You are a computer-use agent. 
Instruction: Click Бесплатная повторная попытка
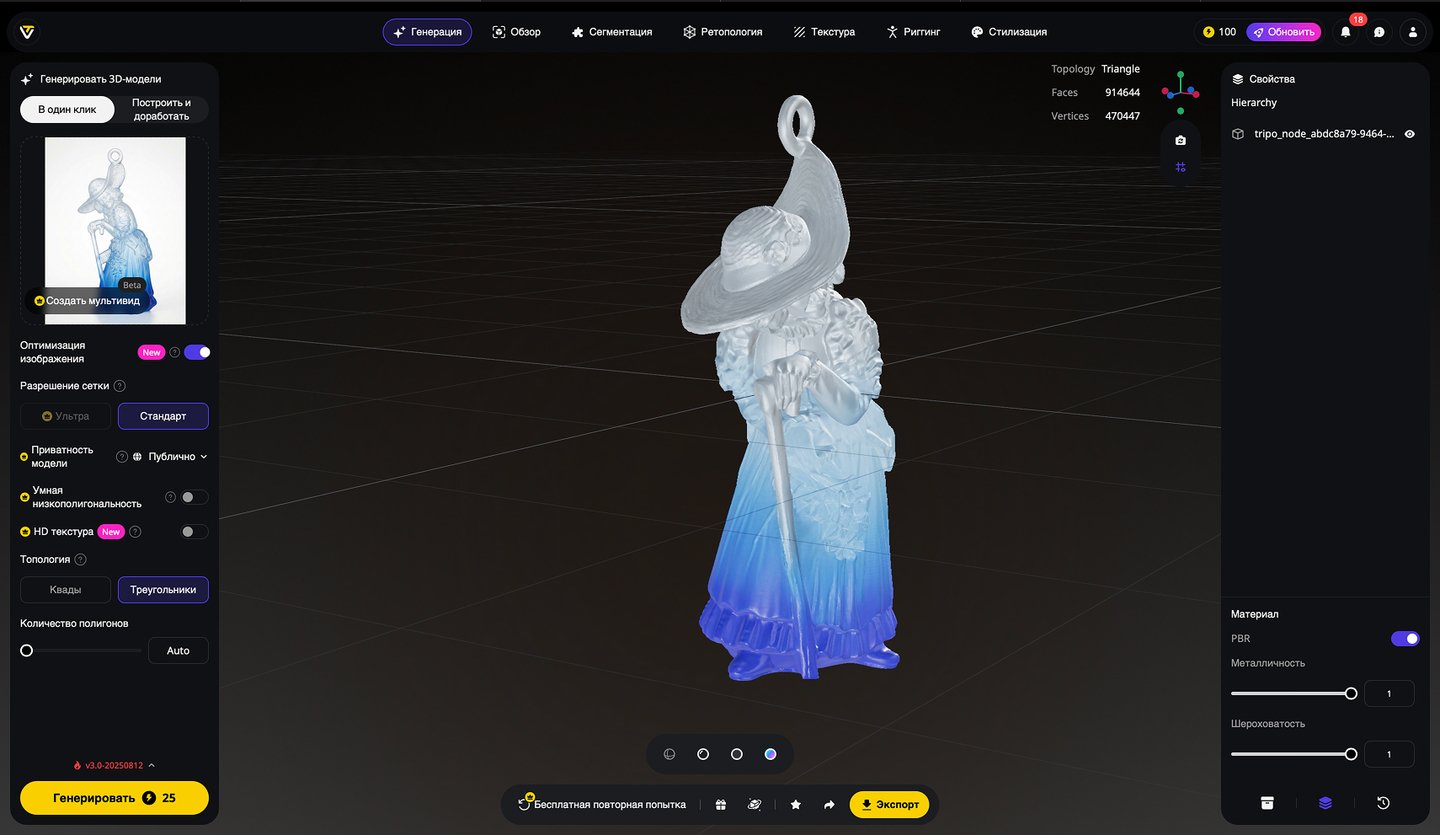602,804
